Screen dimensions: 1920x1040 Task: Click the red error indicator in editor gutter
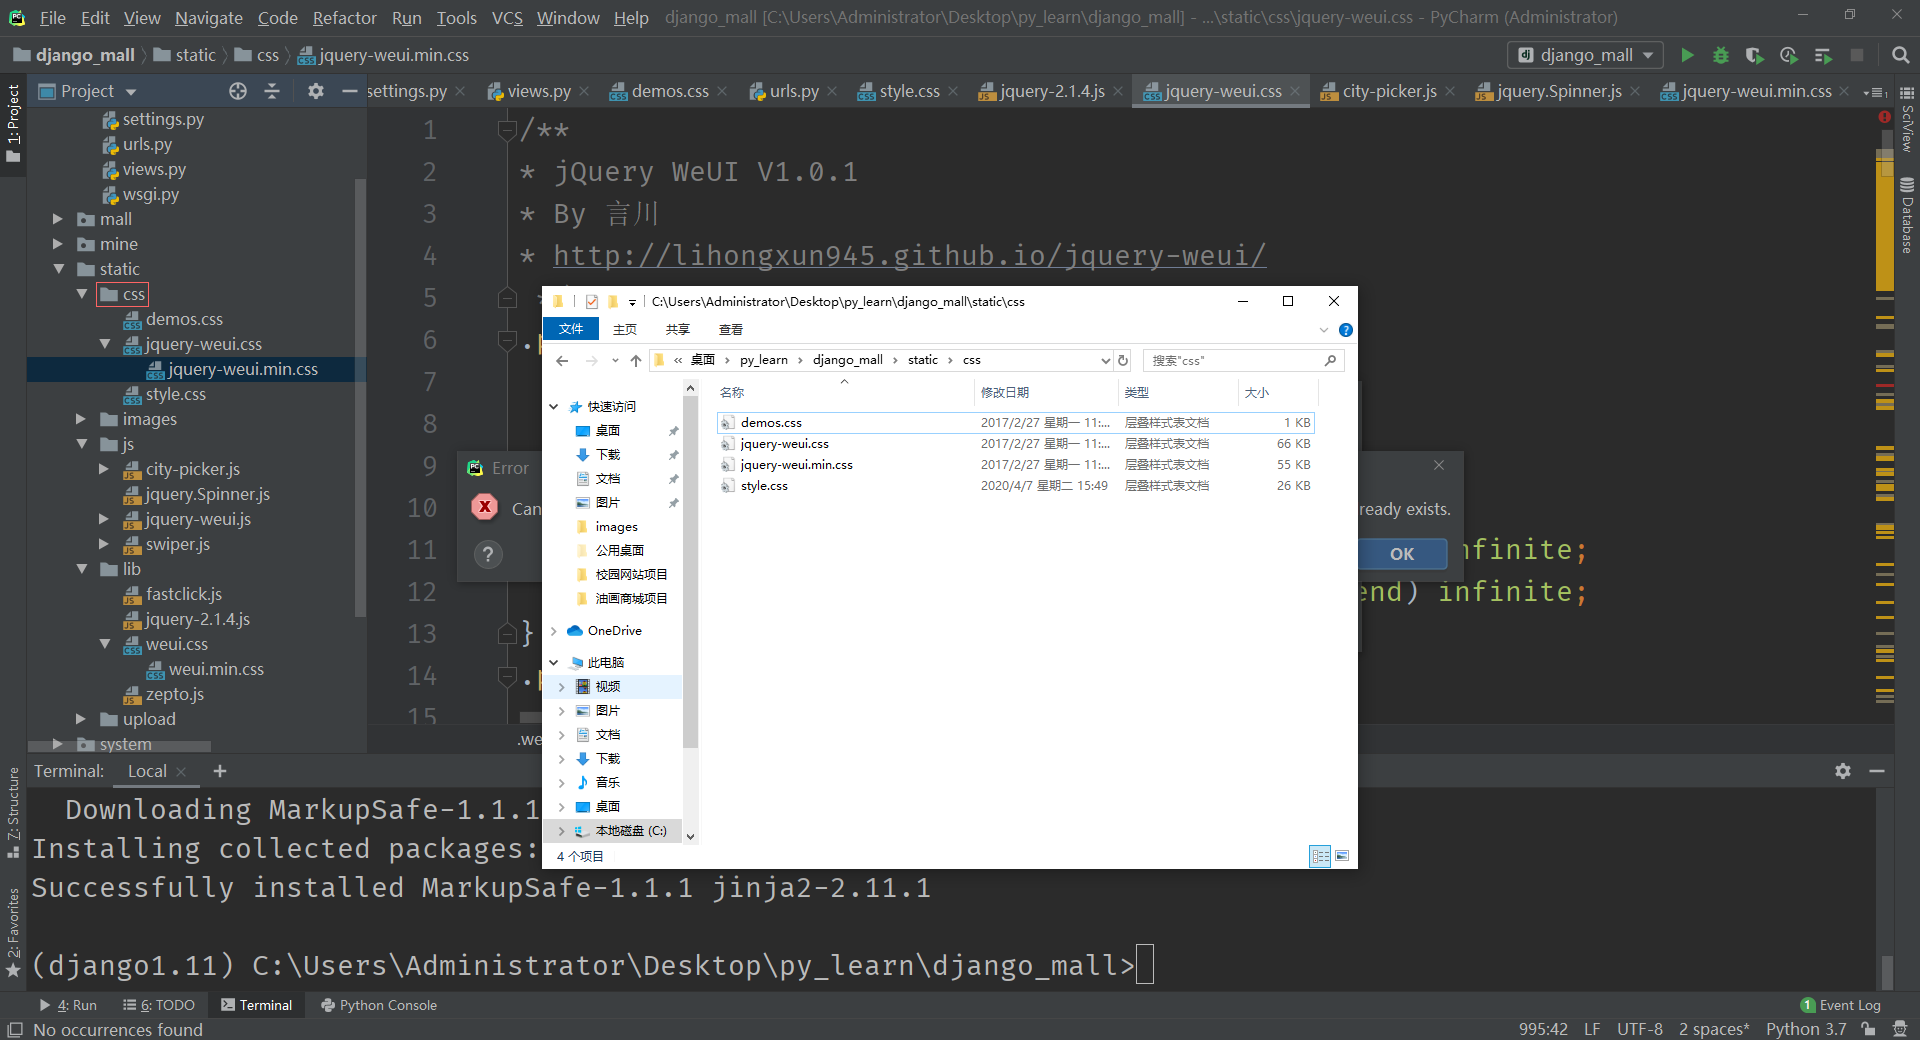tap(1885, 117)
